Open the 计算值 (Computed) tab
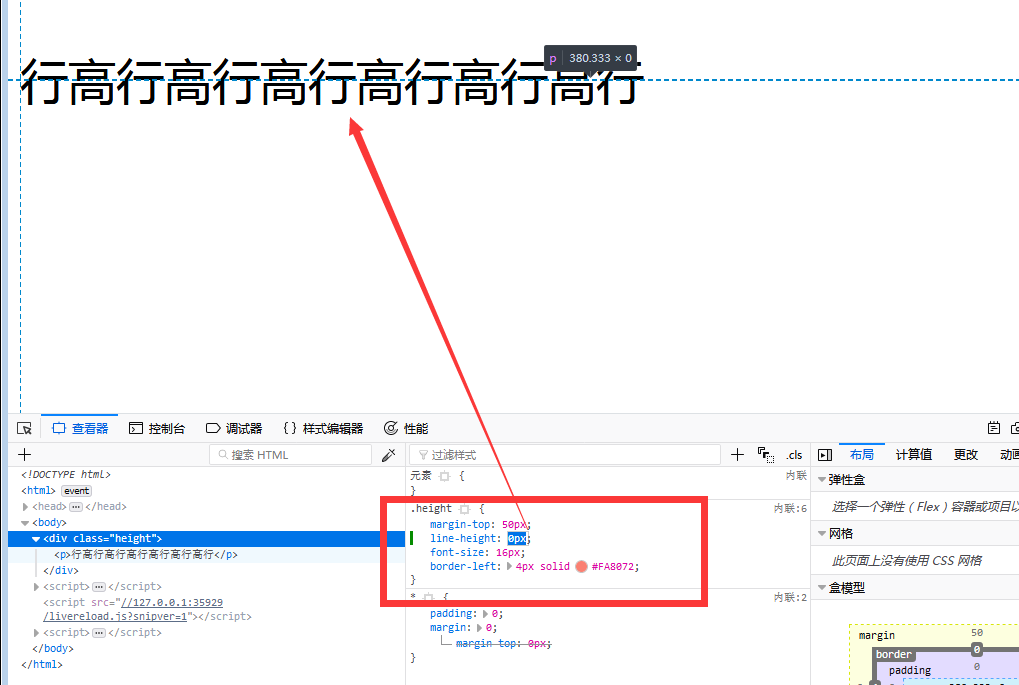Viewport: 1019px width, 685px height. click(913, 454)
